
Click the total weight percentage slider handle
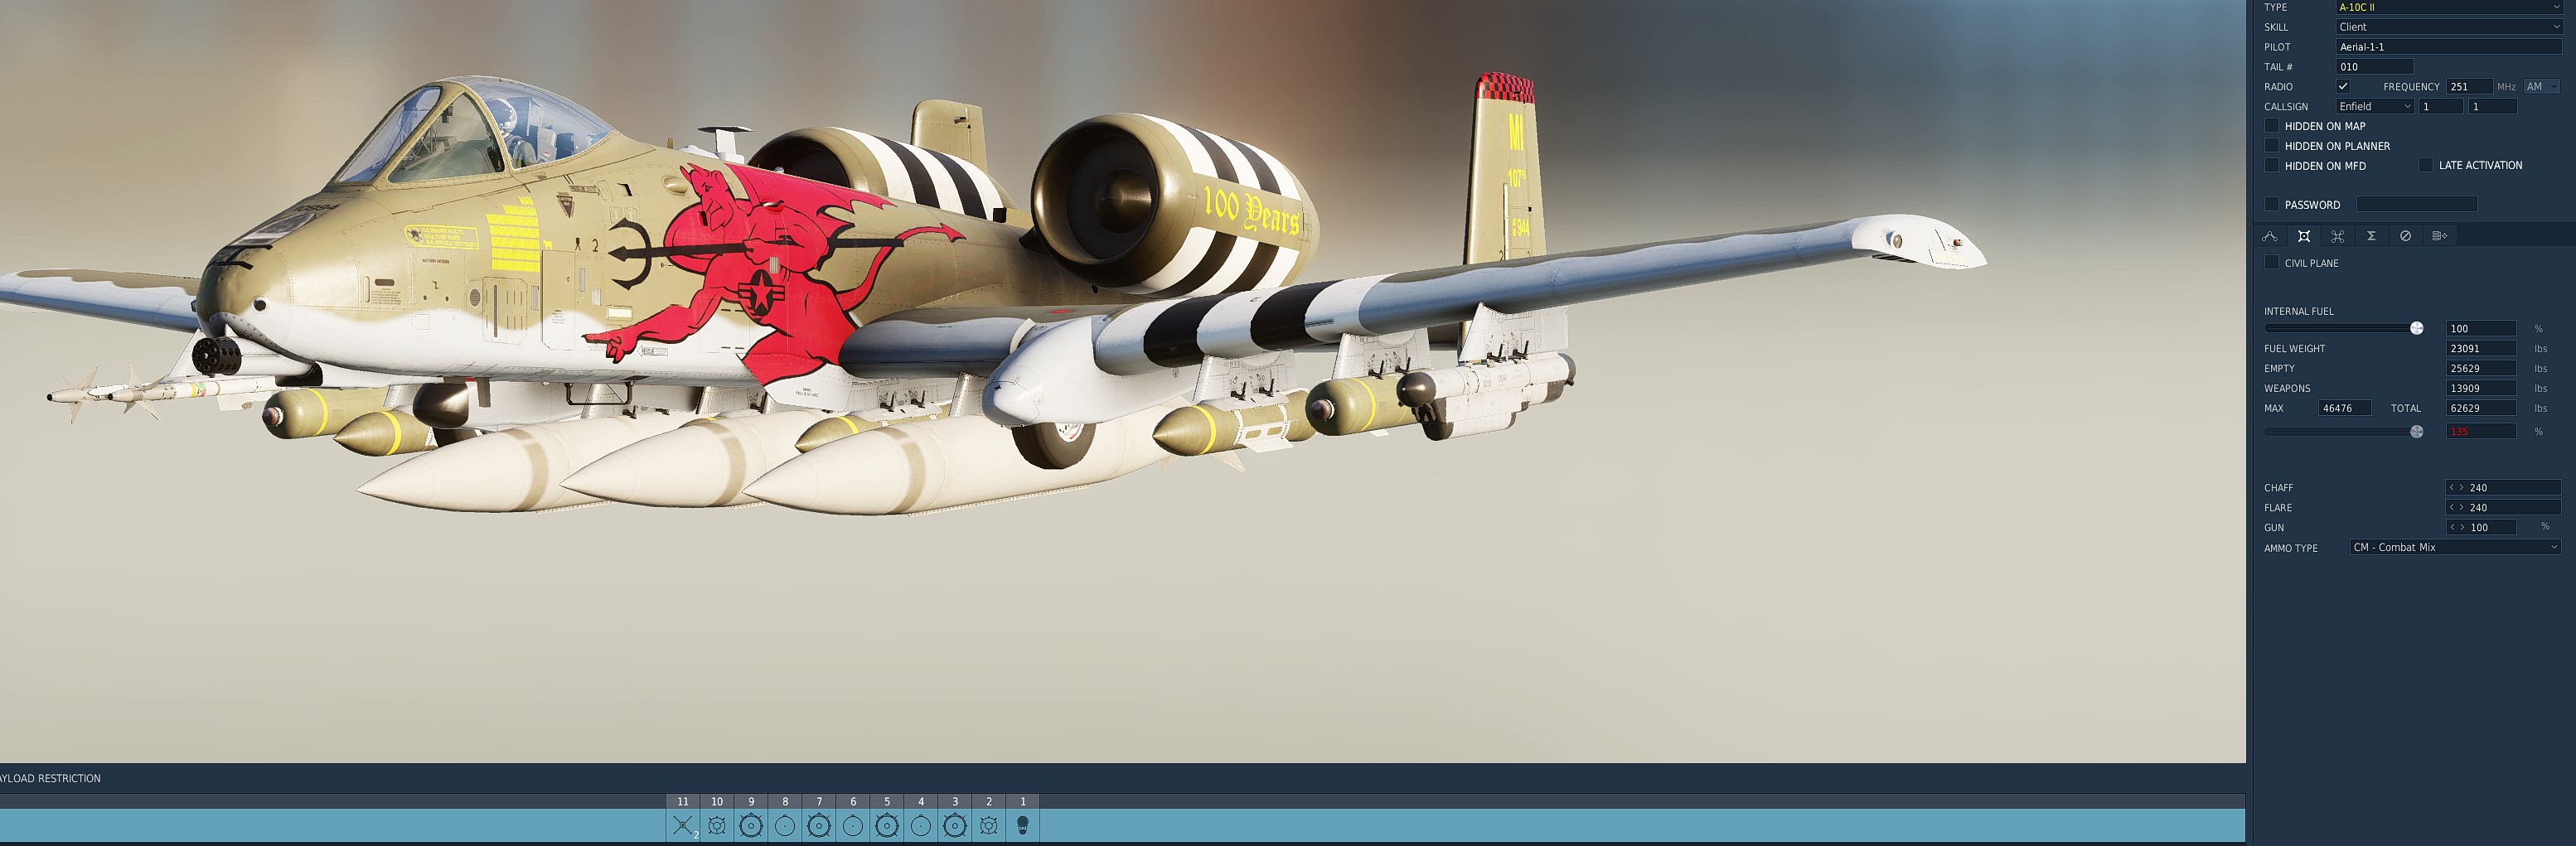[x=2417, y=432]
